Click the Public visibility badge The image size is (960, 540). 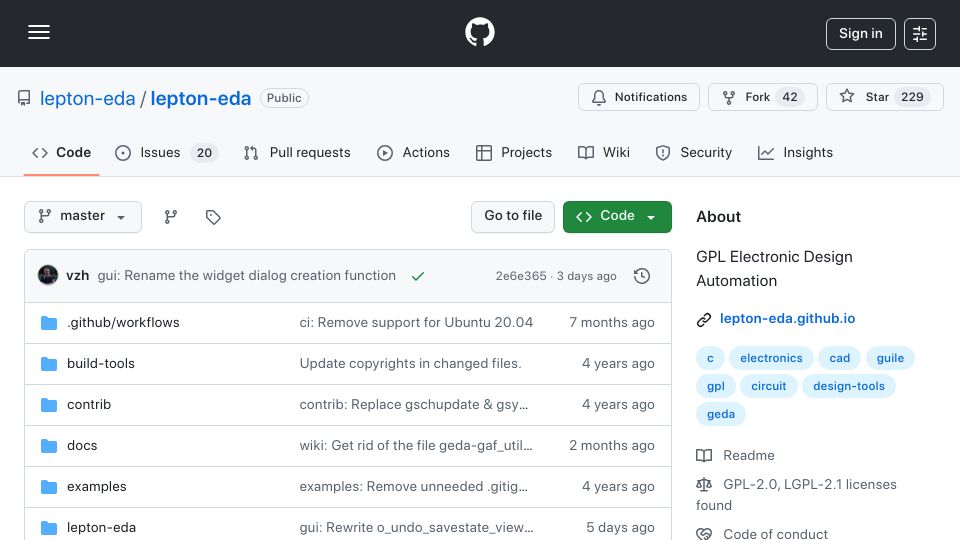[x=284, y=98]
